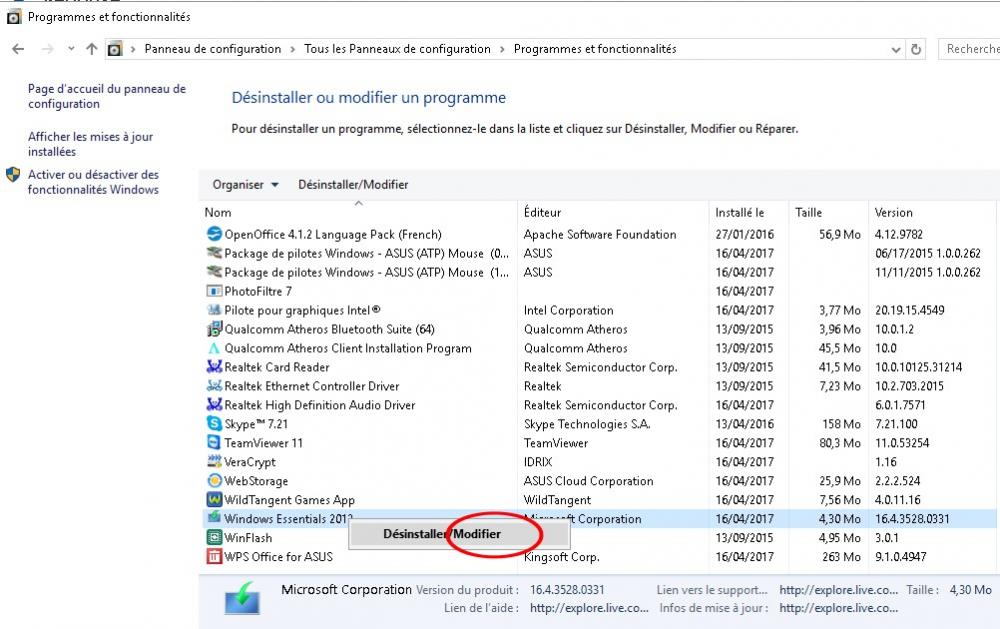The height and width of the screenshot is (629, 1000).
Task: Navigate to Tous les Panneaux de configuration breadcrumb
Action: (x=398, y=49)
